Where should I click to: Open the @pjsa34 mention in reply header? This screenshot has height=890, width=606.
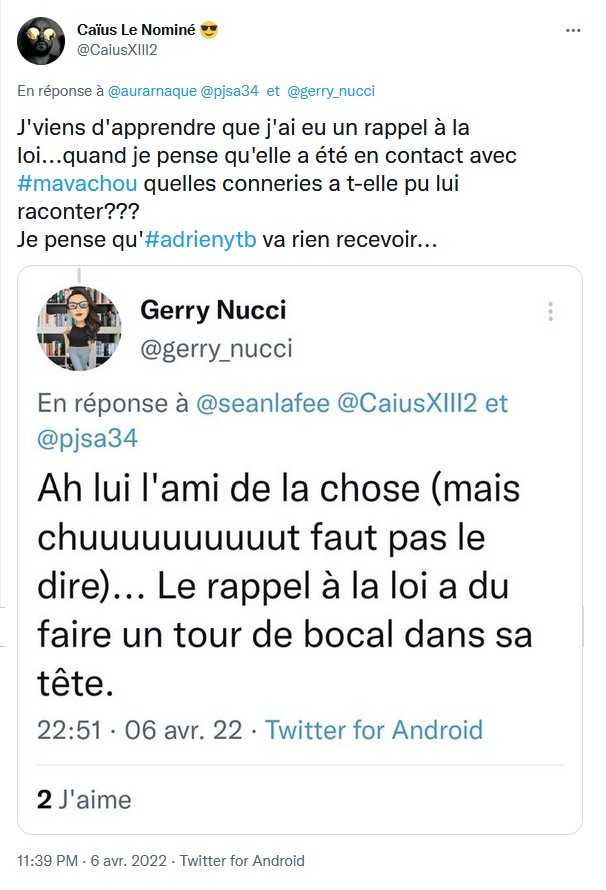(229, 91)
